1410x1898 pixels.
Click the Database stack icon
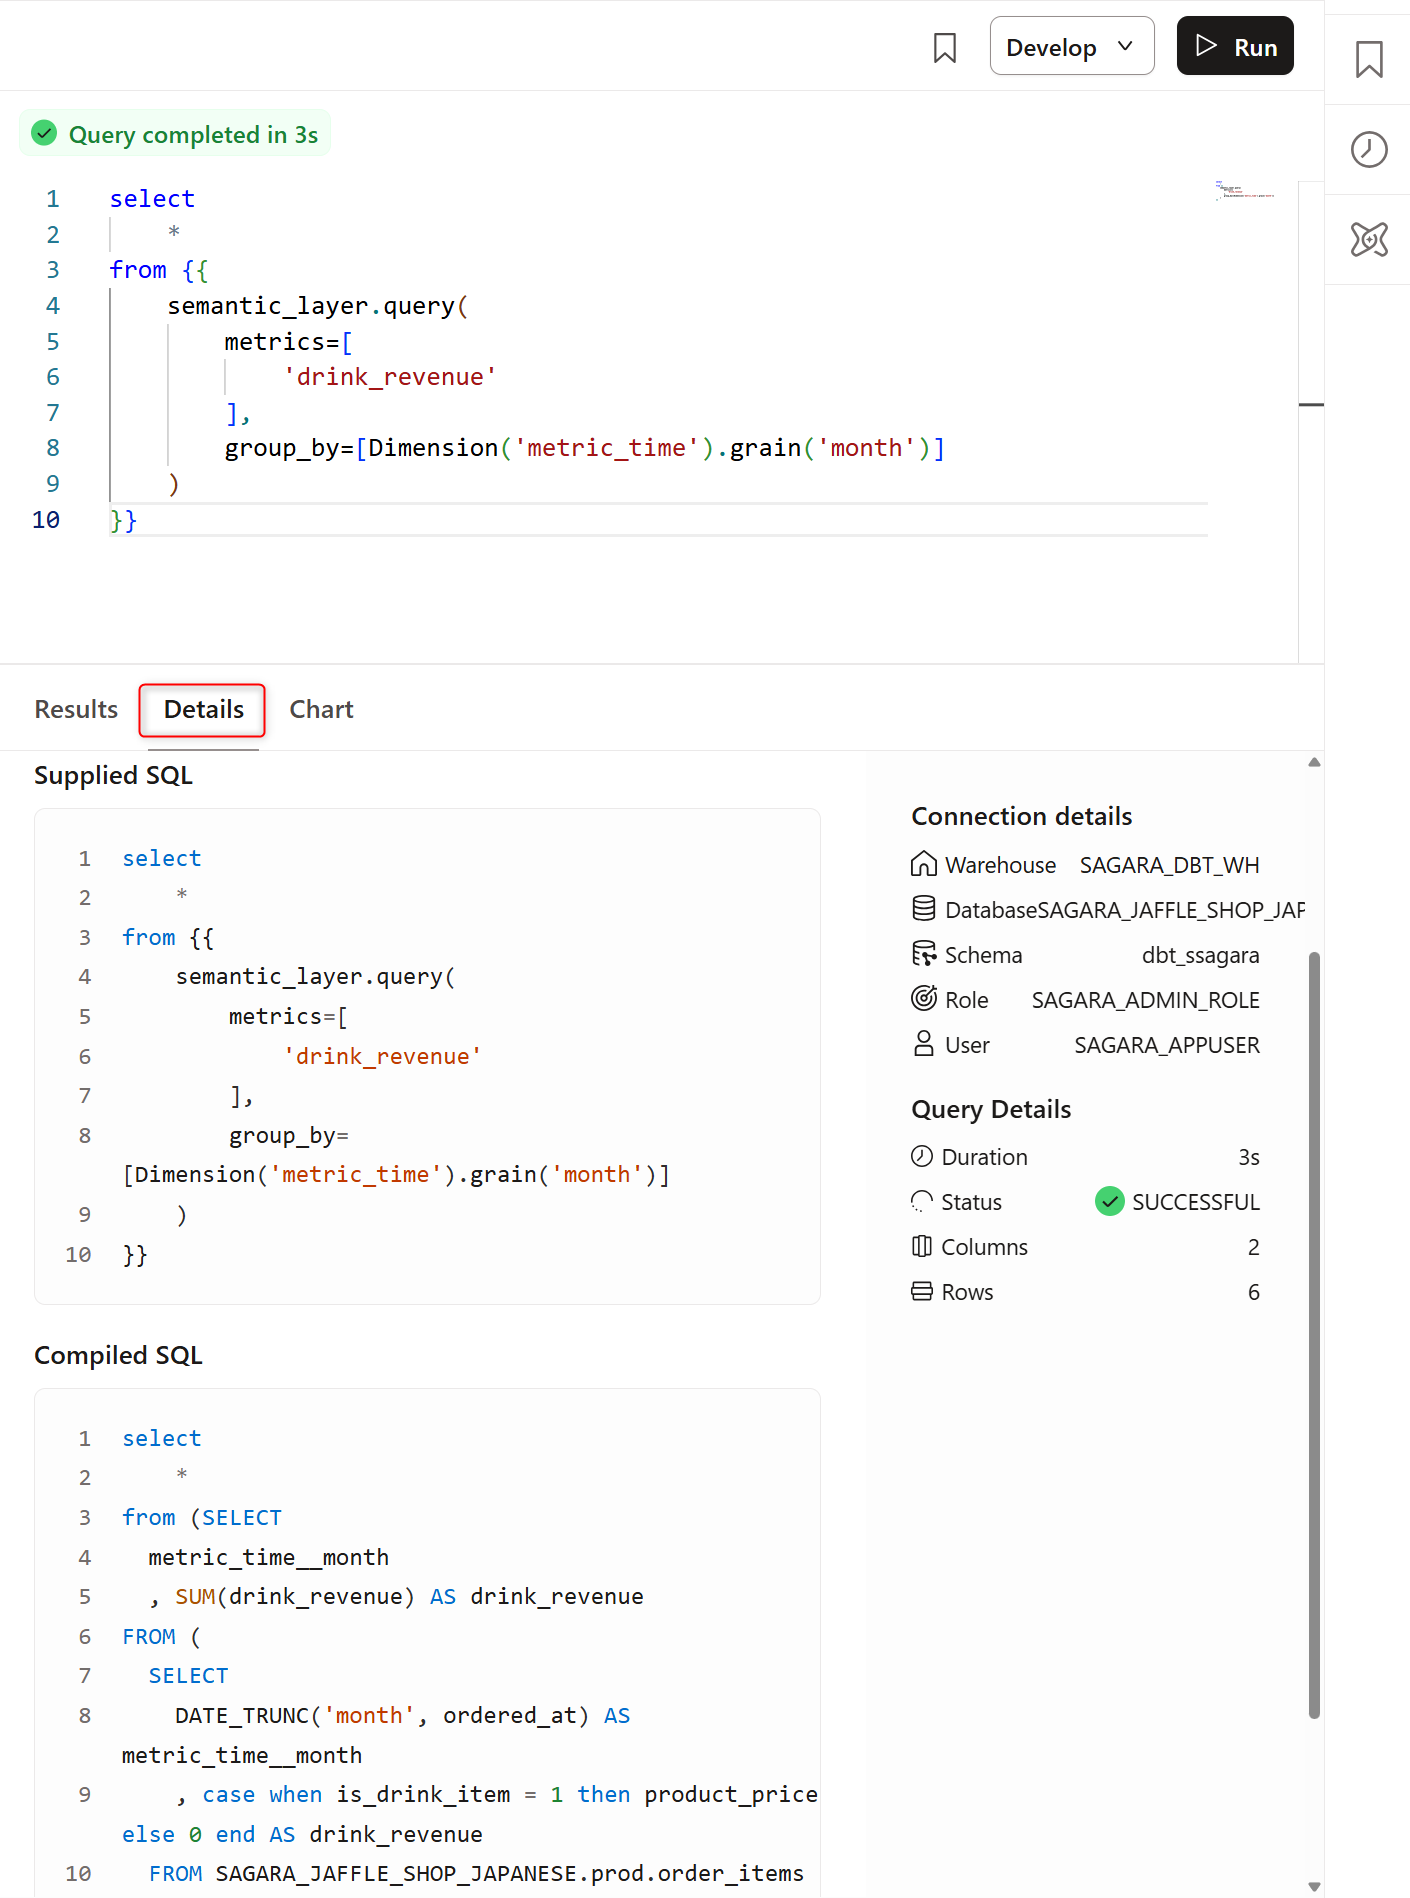point(923,909)
